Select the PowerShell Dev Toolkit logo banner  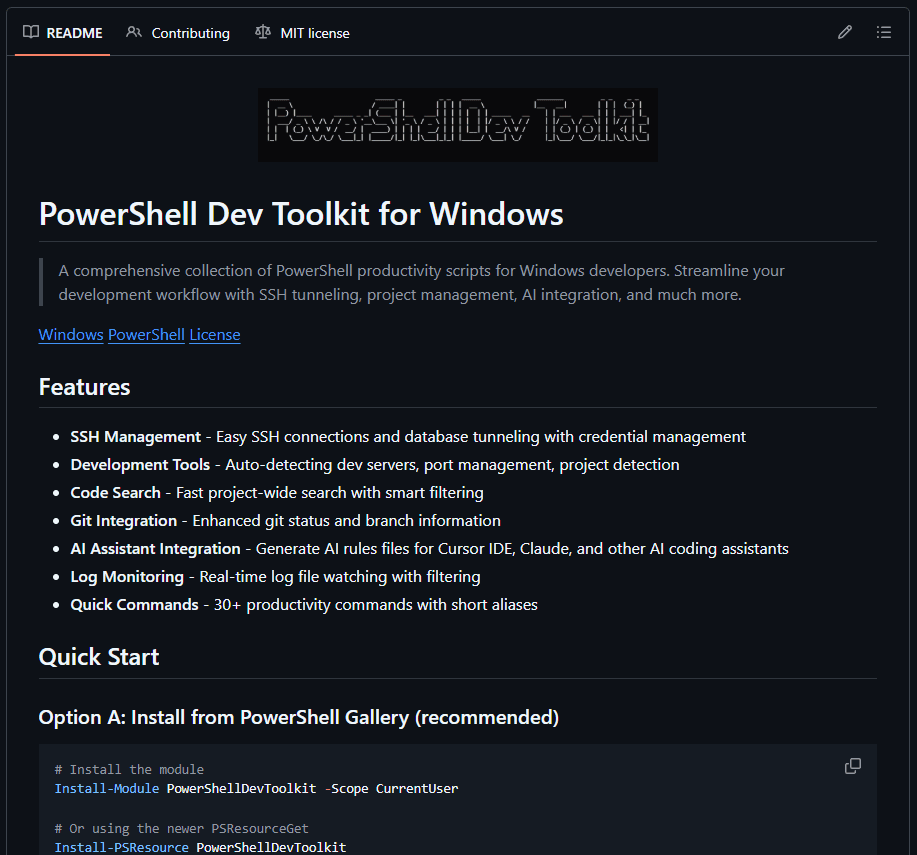click(x=457, y=124)
